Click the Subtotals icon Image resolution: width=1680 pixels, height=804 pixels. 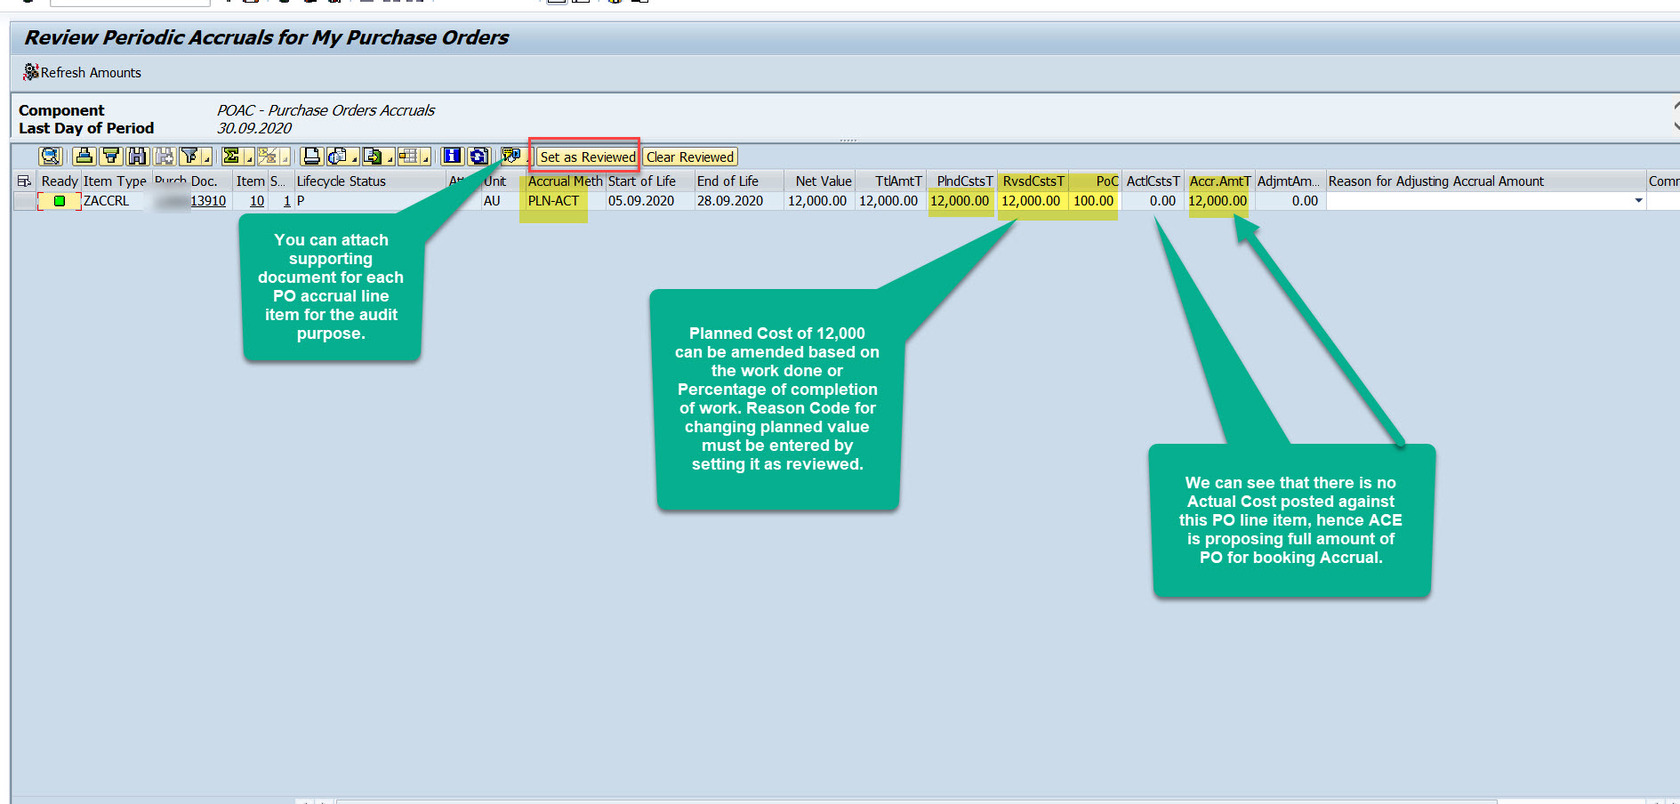[267, 156]
